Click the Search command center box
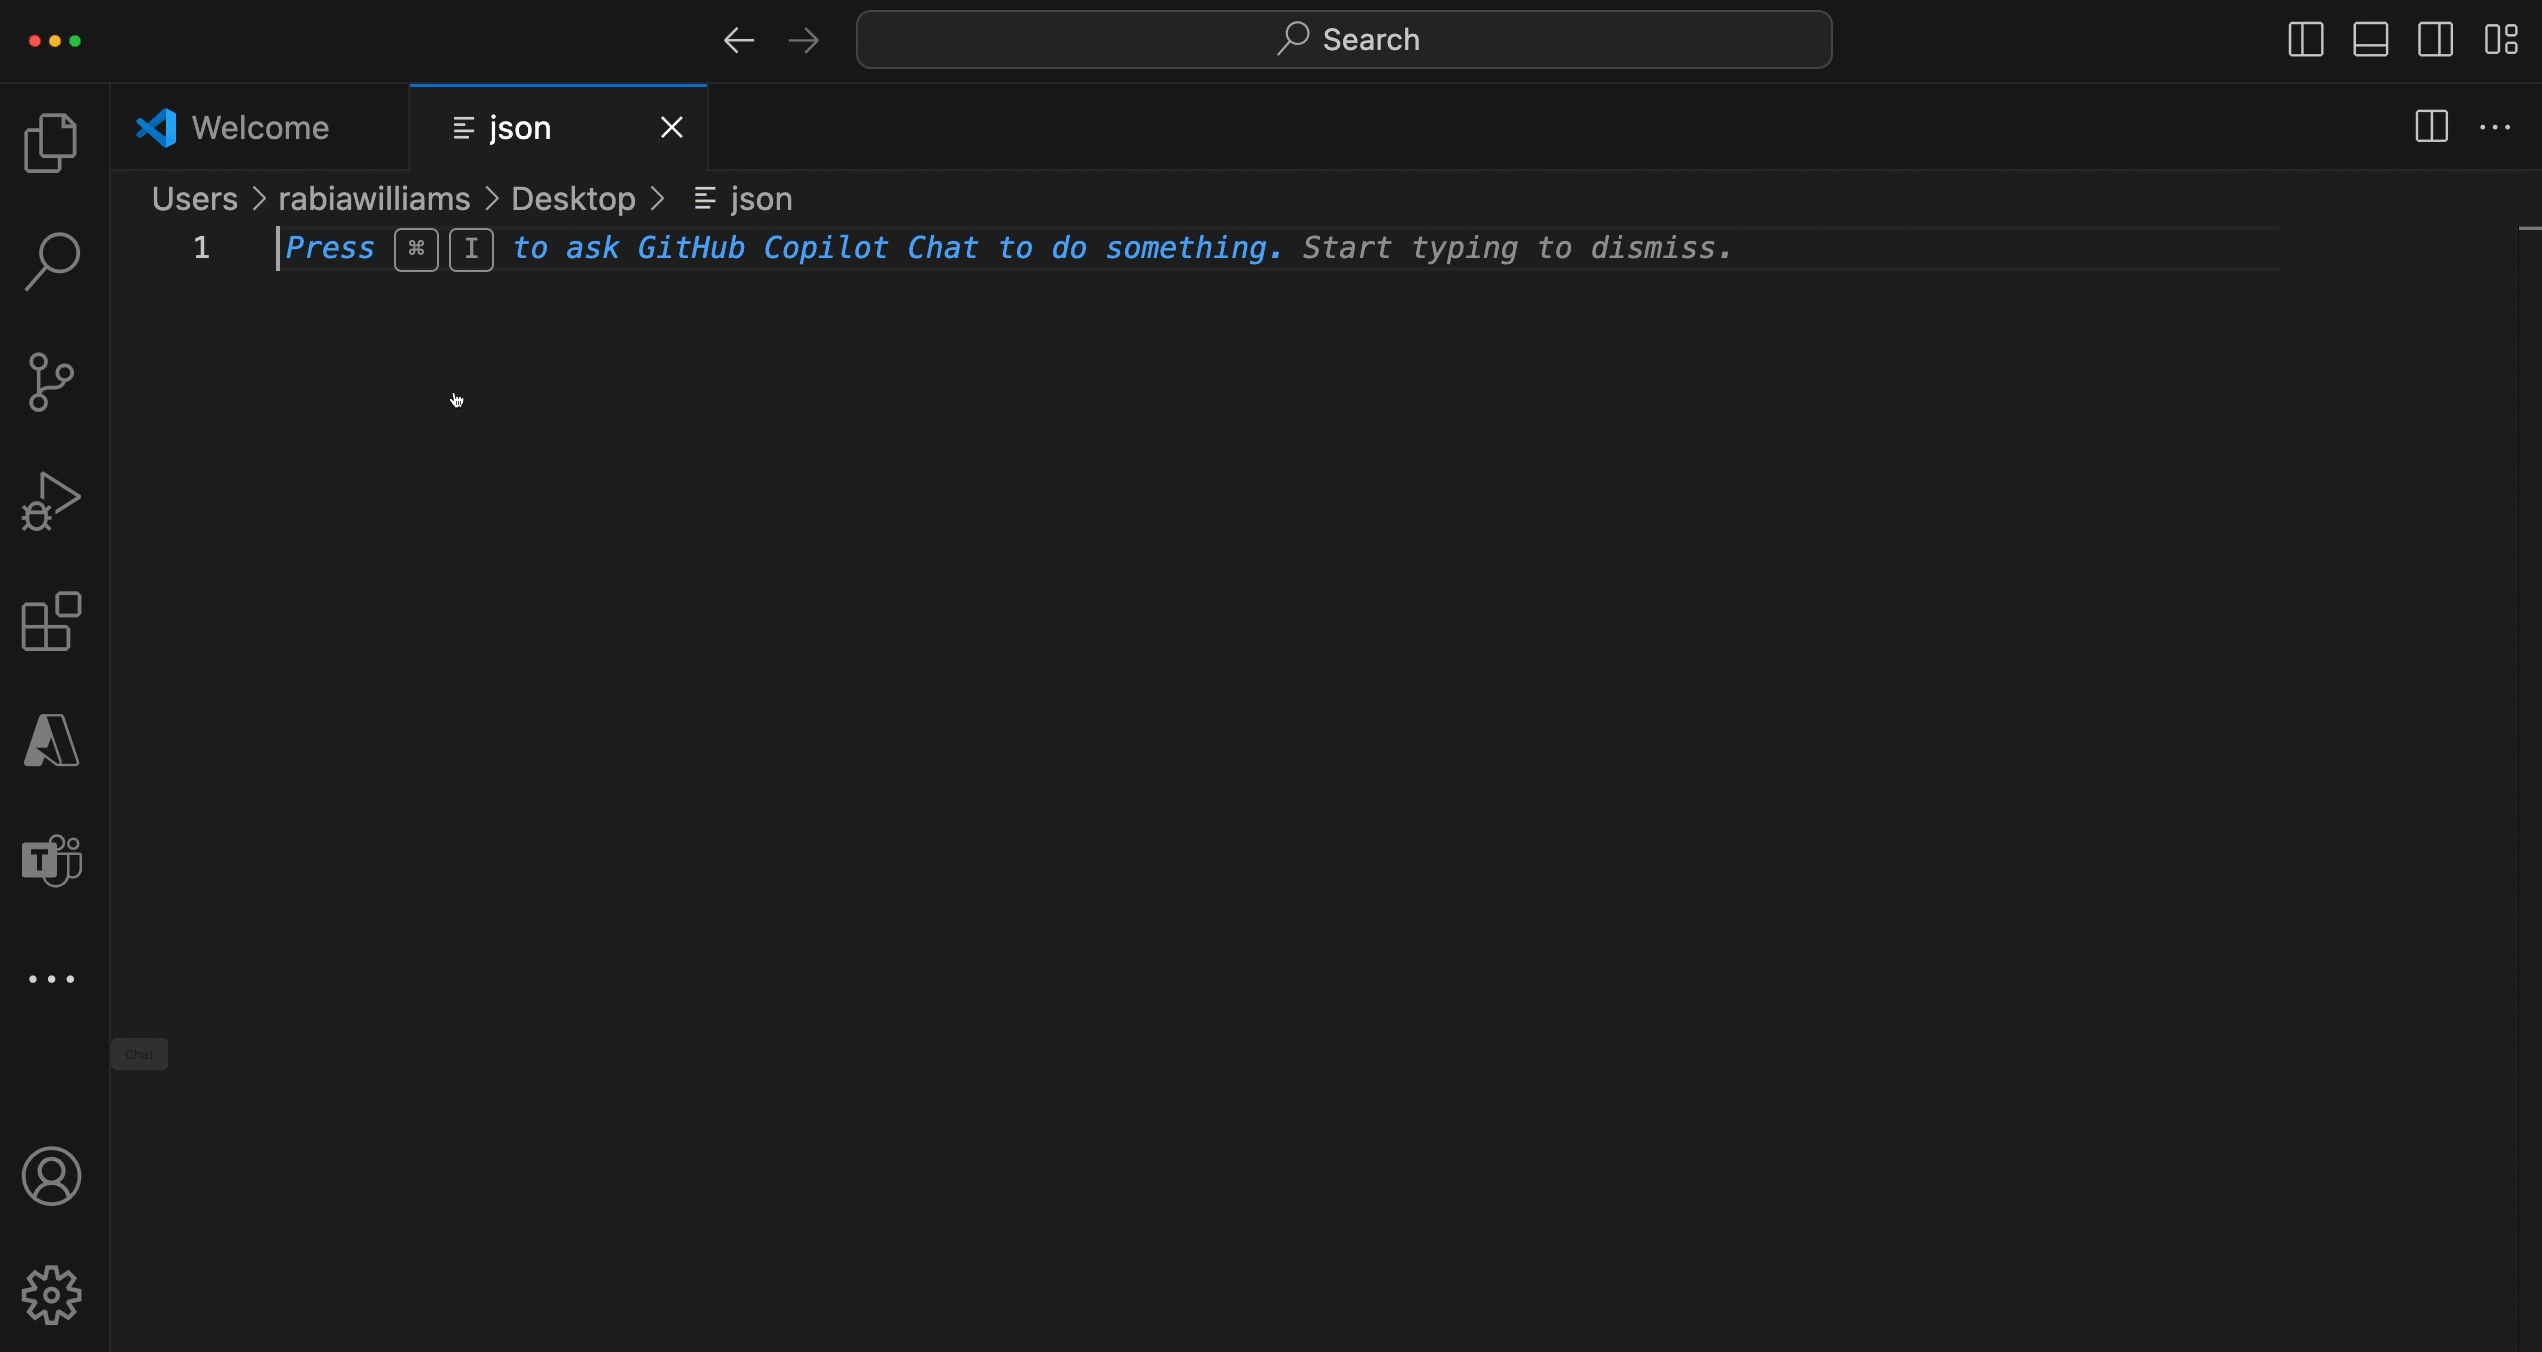The width and height of the screenshot is (2542, 1352). (x=1344, y=40)
